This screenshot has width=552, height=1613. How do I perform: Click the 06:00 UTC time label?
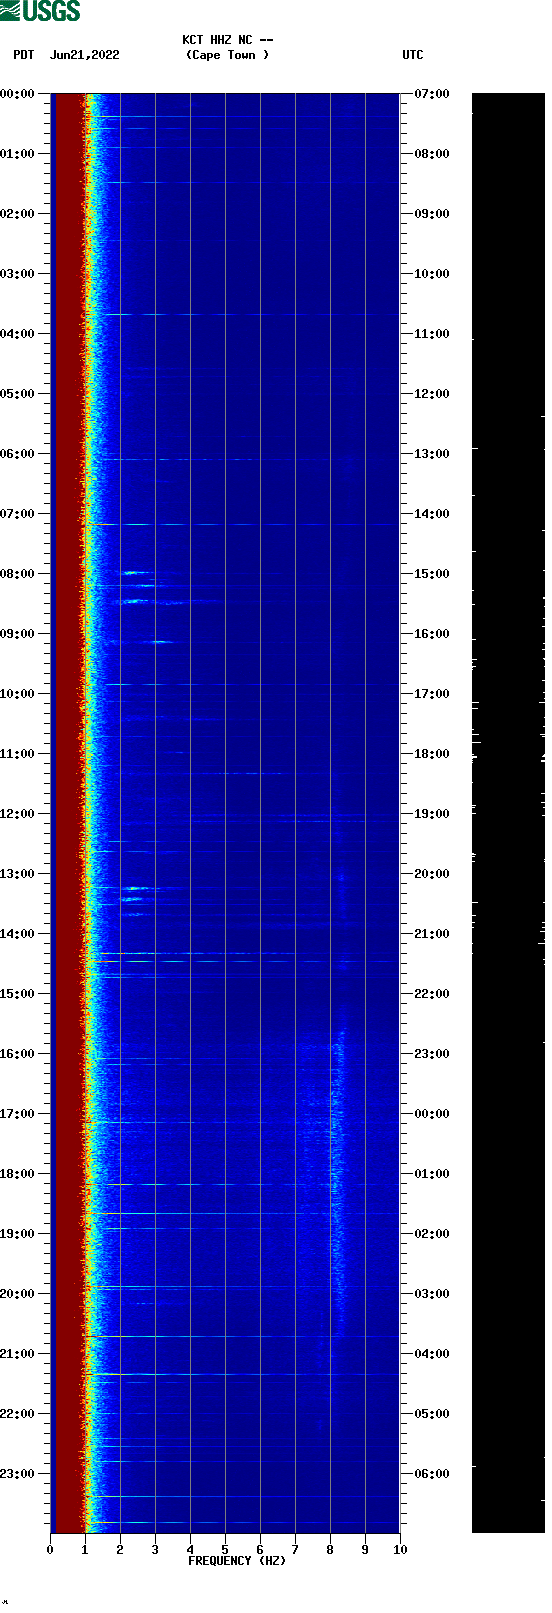tap(432, 1474)
